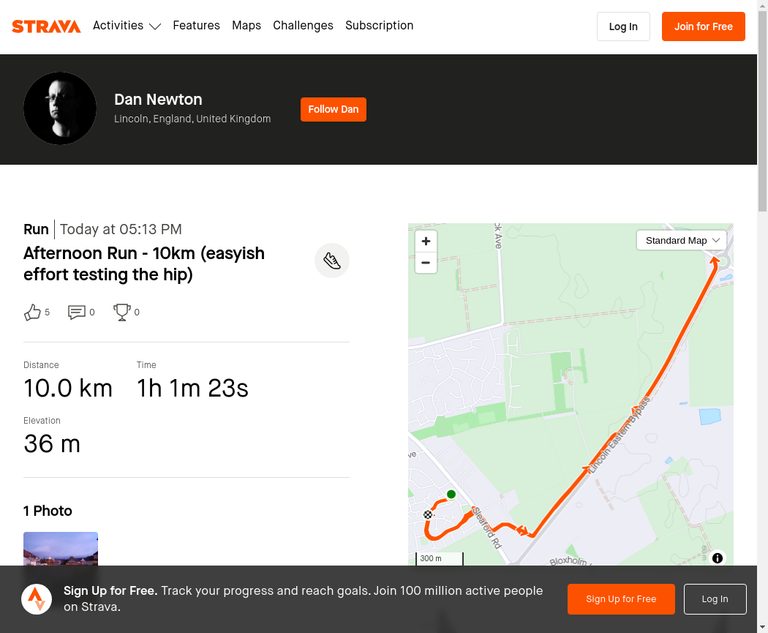The width and height of the screenshot is (768, 633).
Task: Click the Strava logo
Action: coord(46,26)
